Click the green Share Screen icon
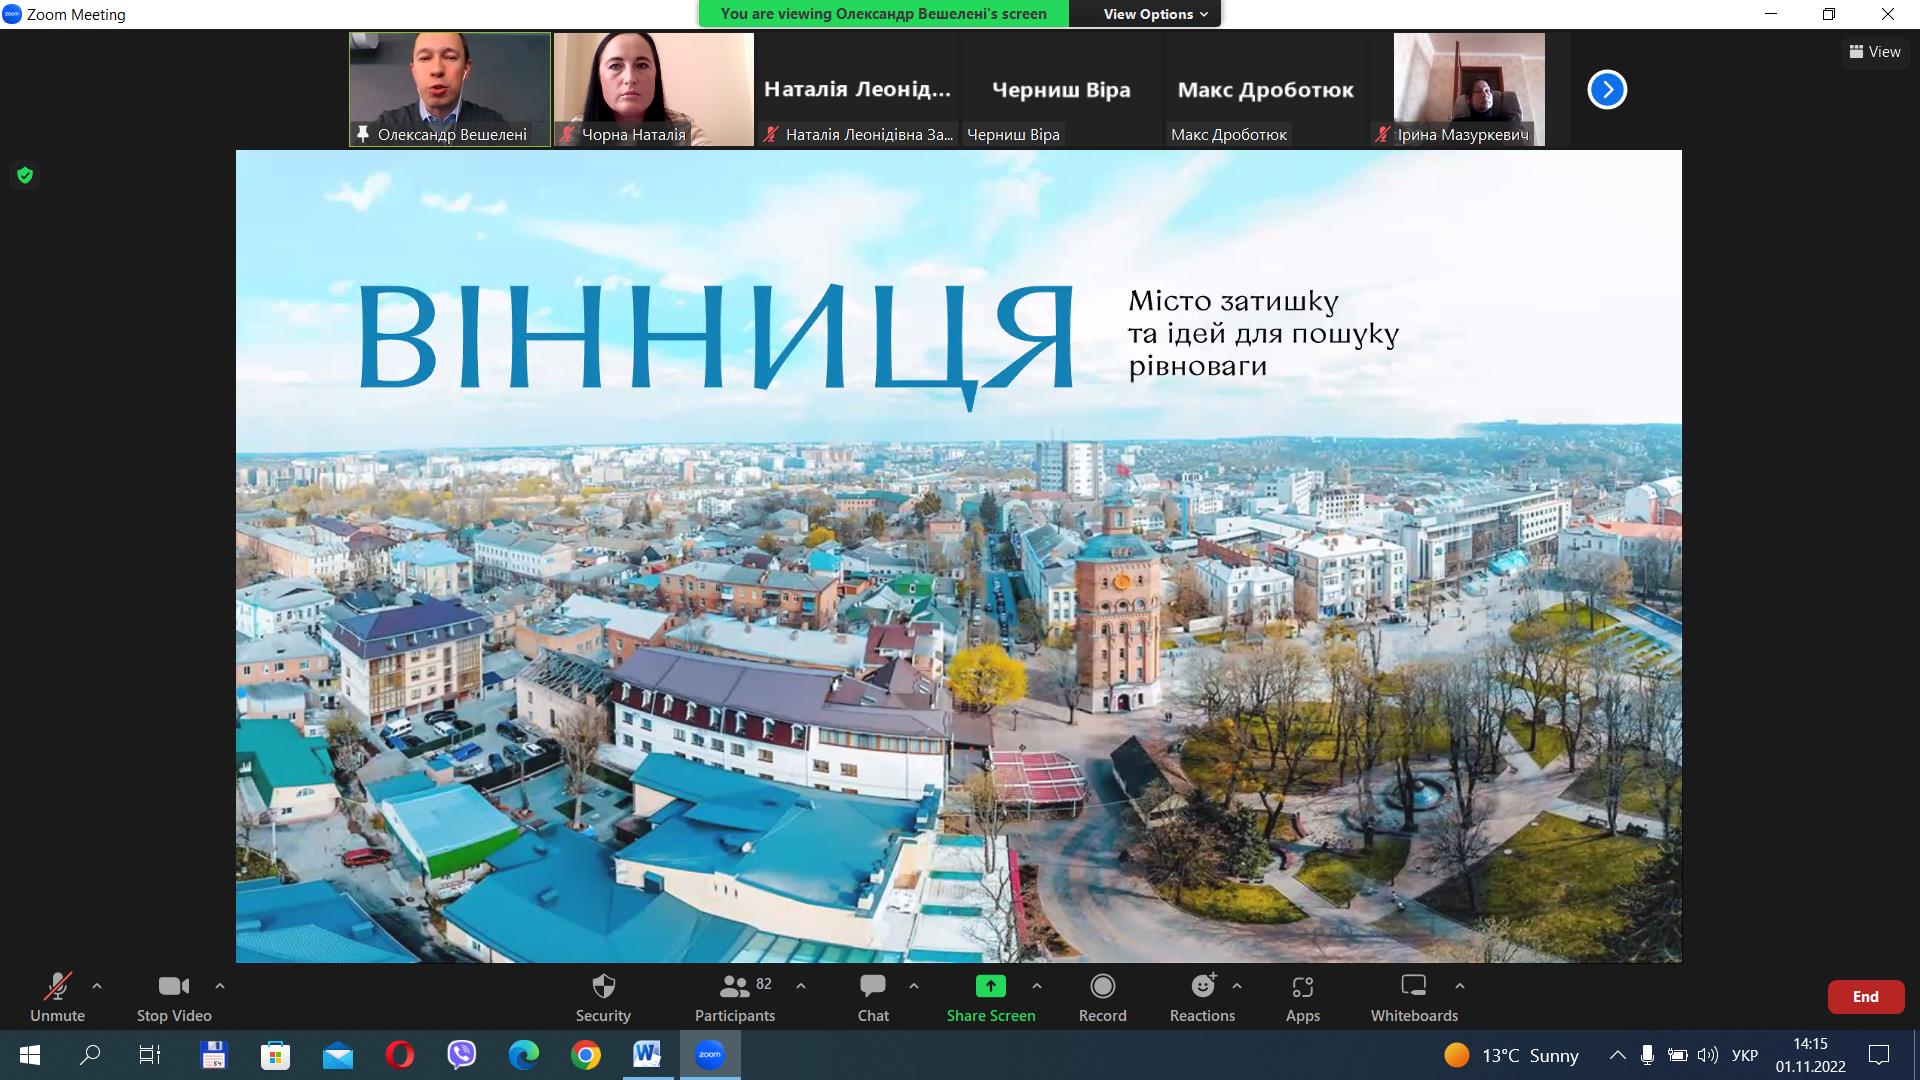 tap(990, 987)
